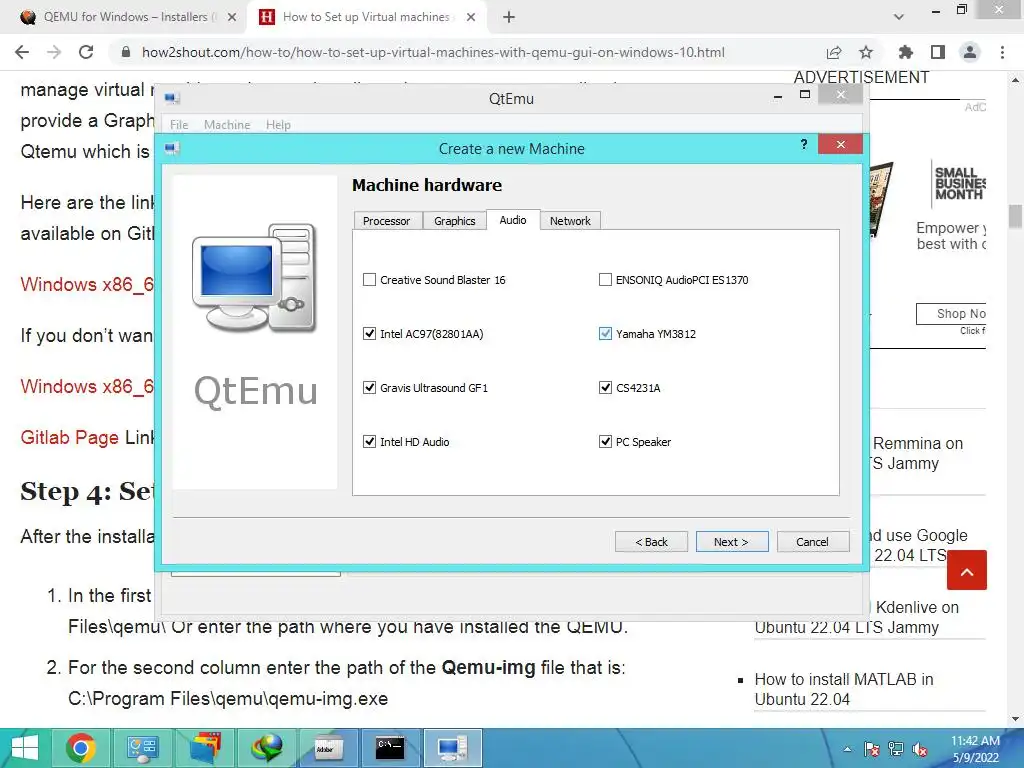This screenshot has width=1024, height=768.
Task: Enable ENSONIQ AudioPCI ES1370 checkbox
Action: point(605,280)
